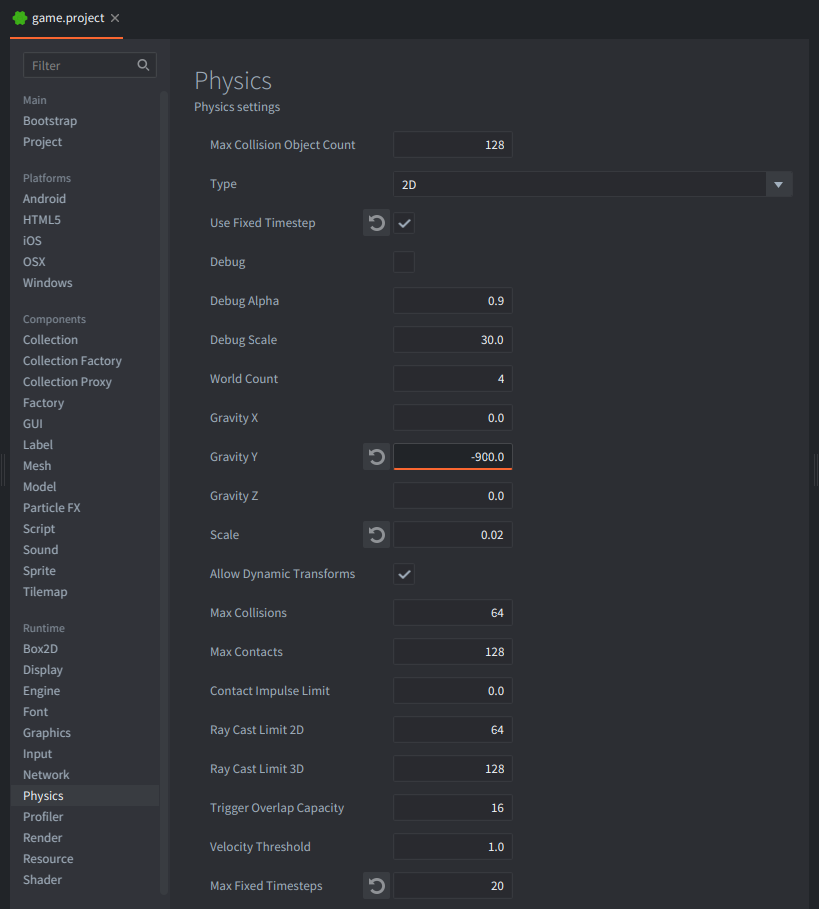Toggle Use Fixed Timestep checkbox
The height and width of the screenshot is (909, 819).
click(404, 223)
